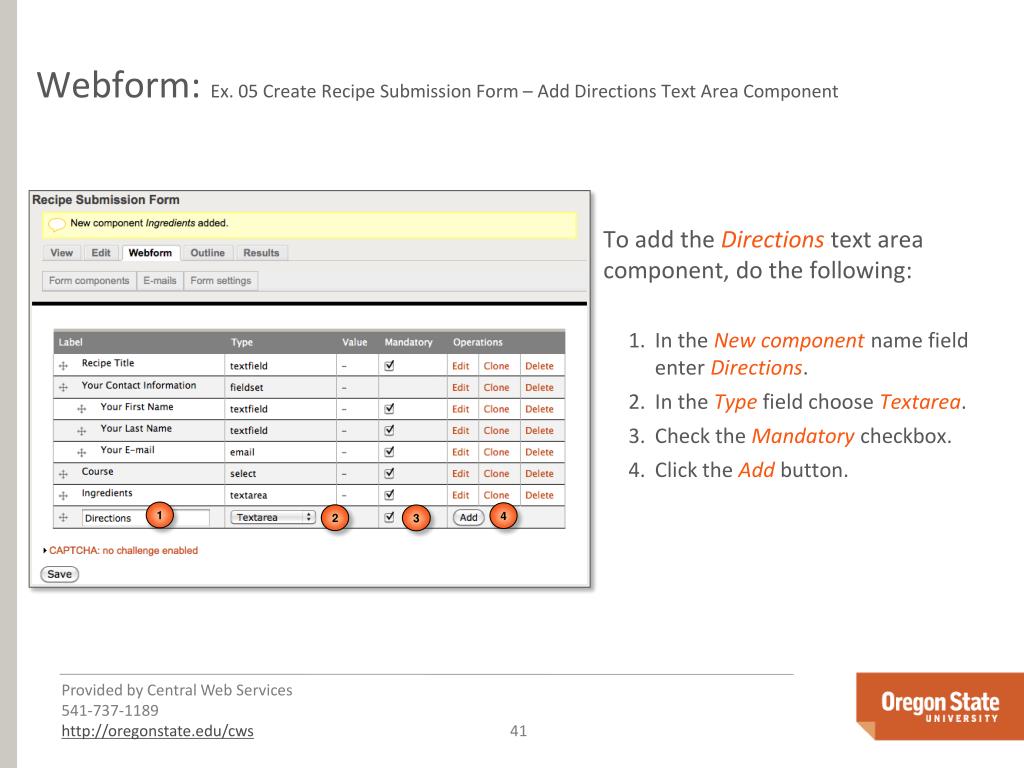The image size is (1024, 768).
Task: Click drag handle beside Your First Name
Action: pos(82,409)
